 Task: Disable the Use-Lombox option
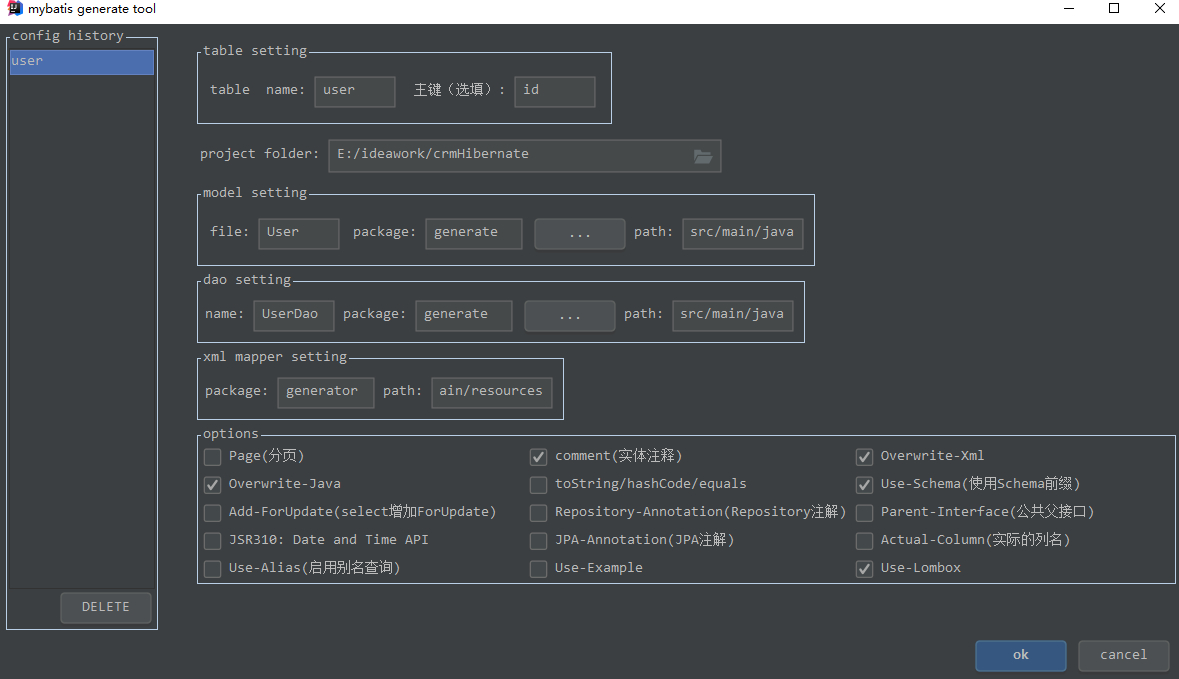864,568
